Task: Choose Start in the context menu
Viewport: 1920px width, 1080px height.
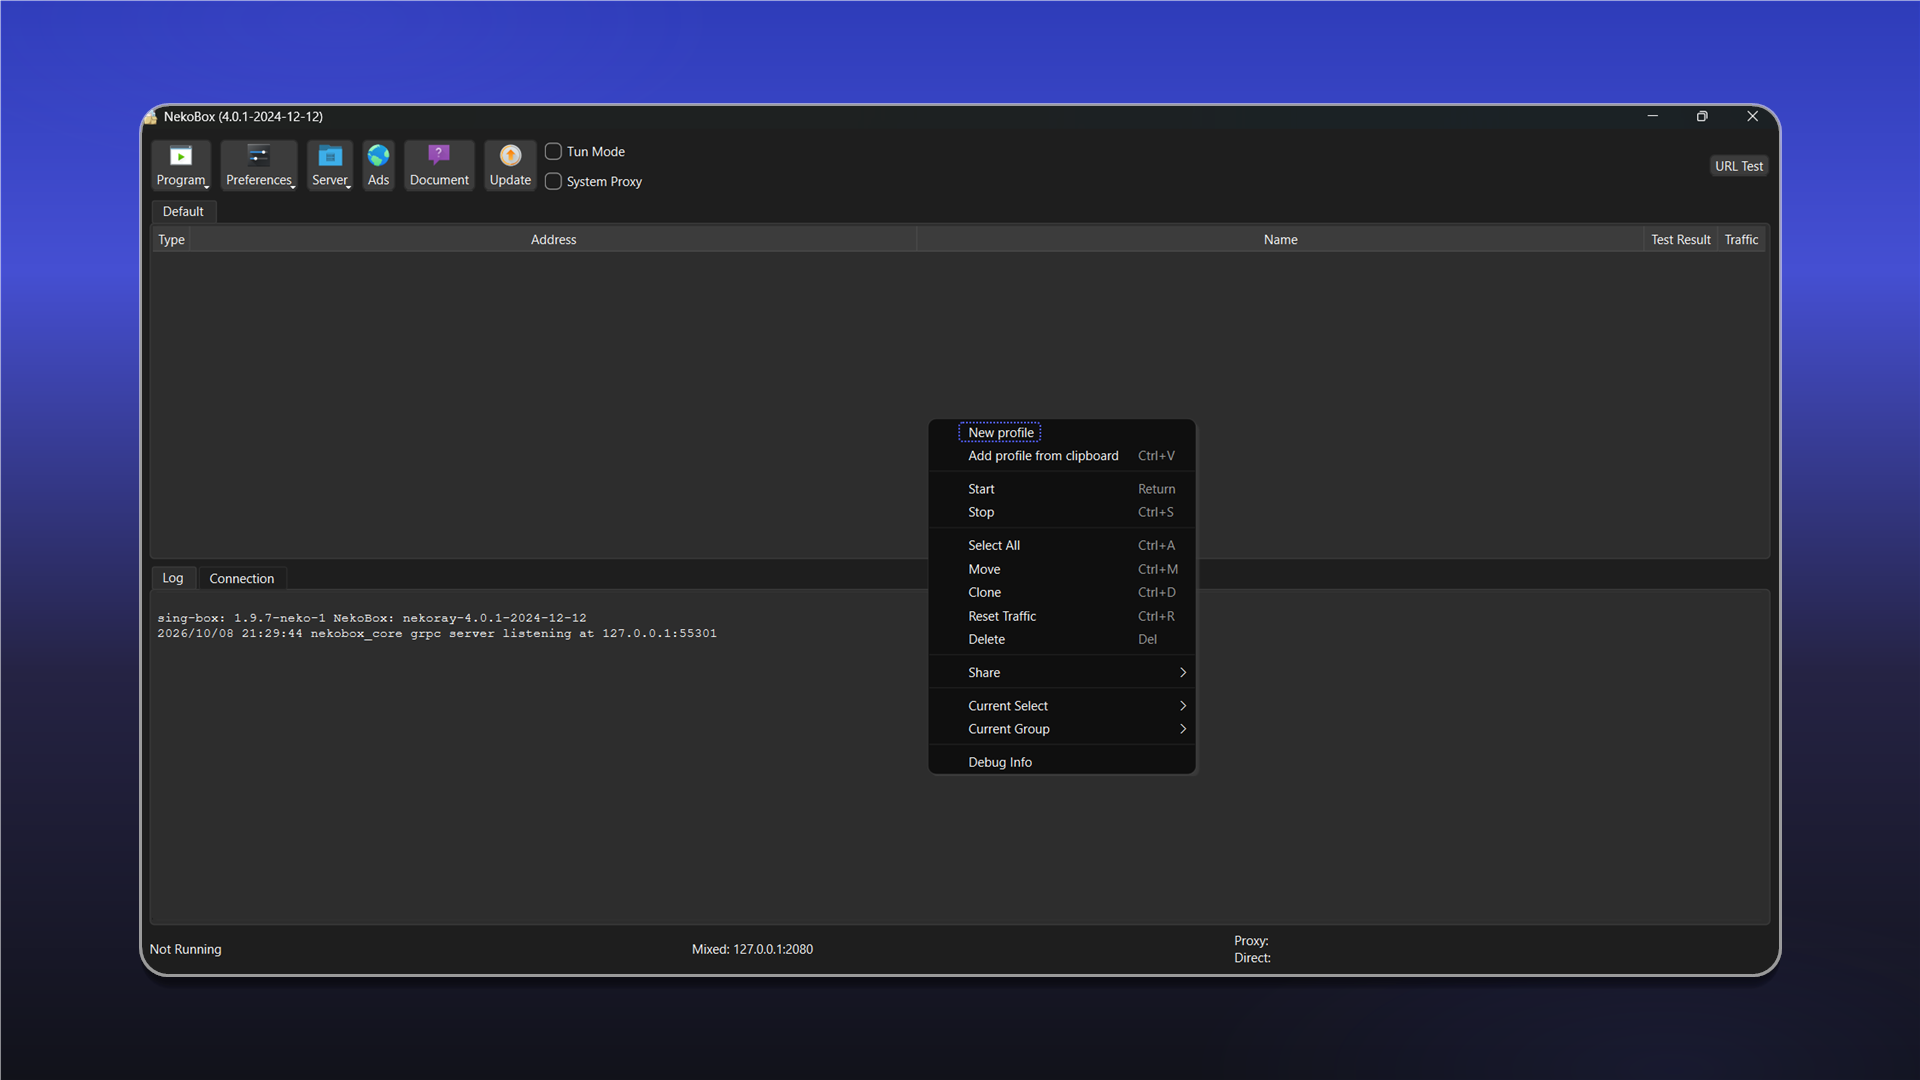Action: (1062, 489)
